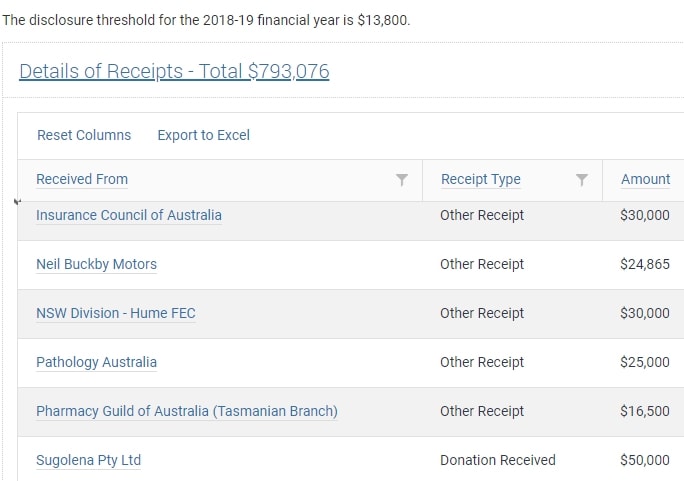Select the Donation Received cell
684x481 pixels.
coord(498,460)
